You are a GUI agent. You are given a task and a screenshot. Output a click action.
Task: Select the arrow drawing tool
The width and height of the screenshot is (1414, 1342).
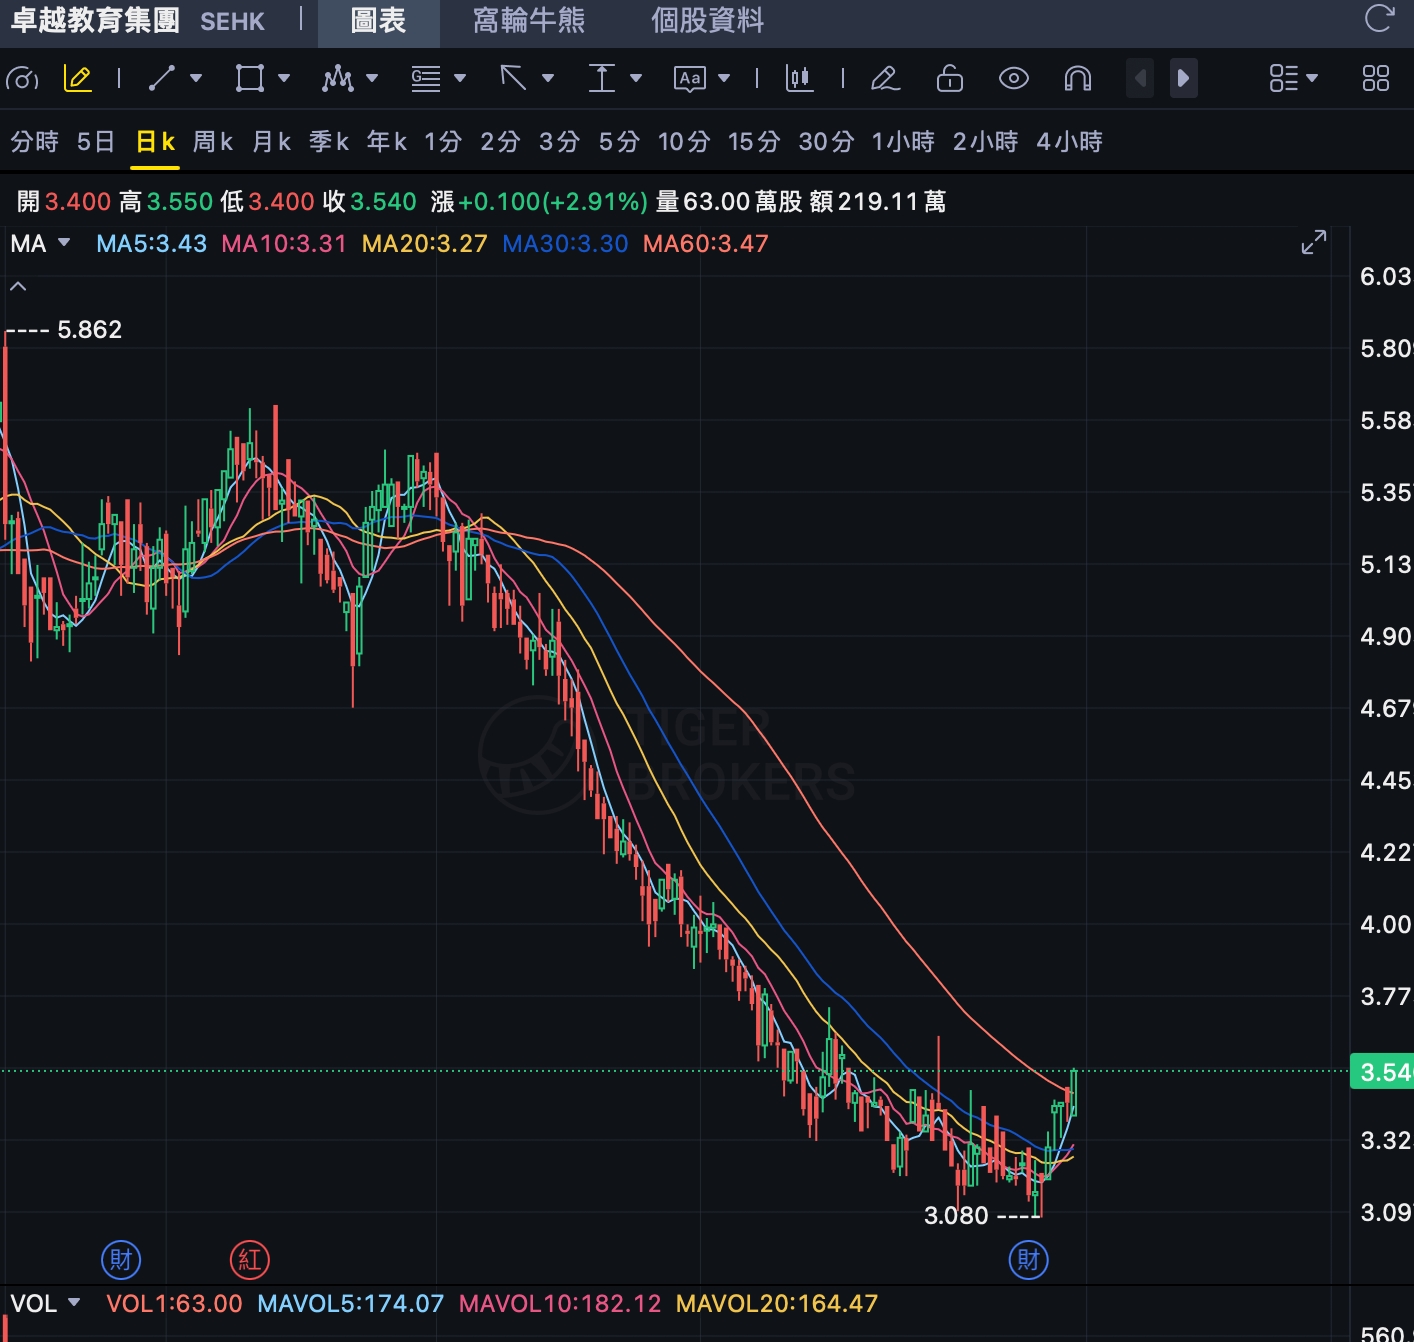click(513, 78)
